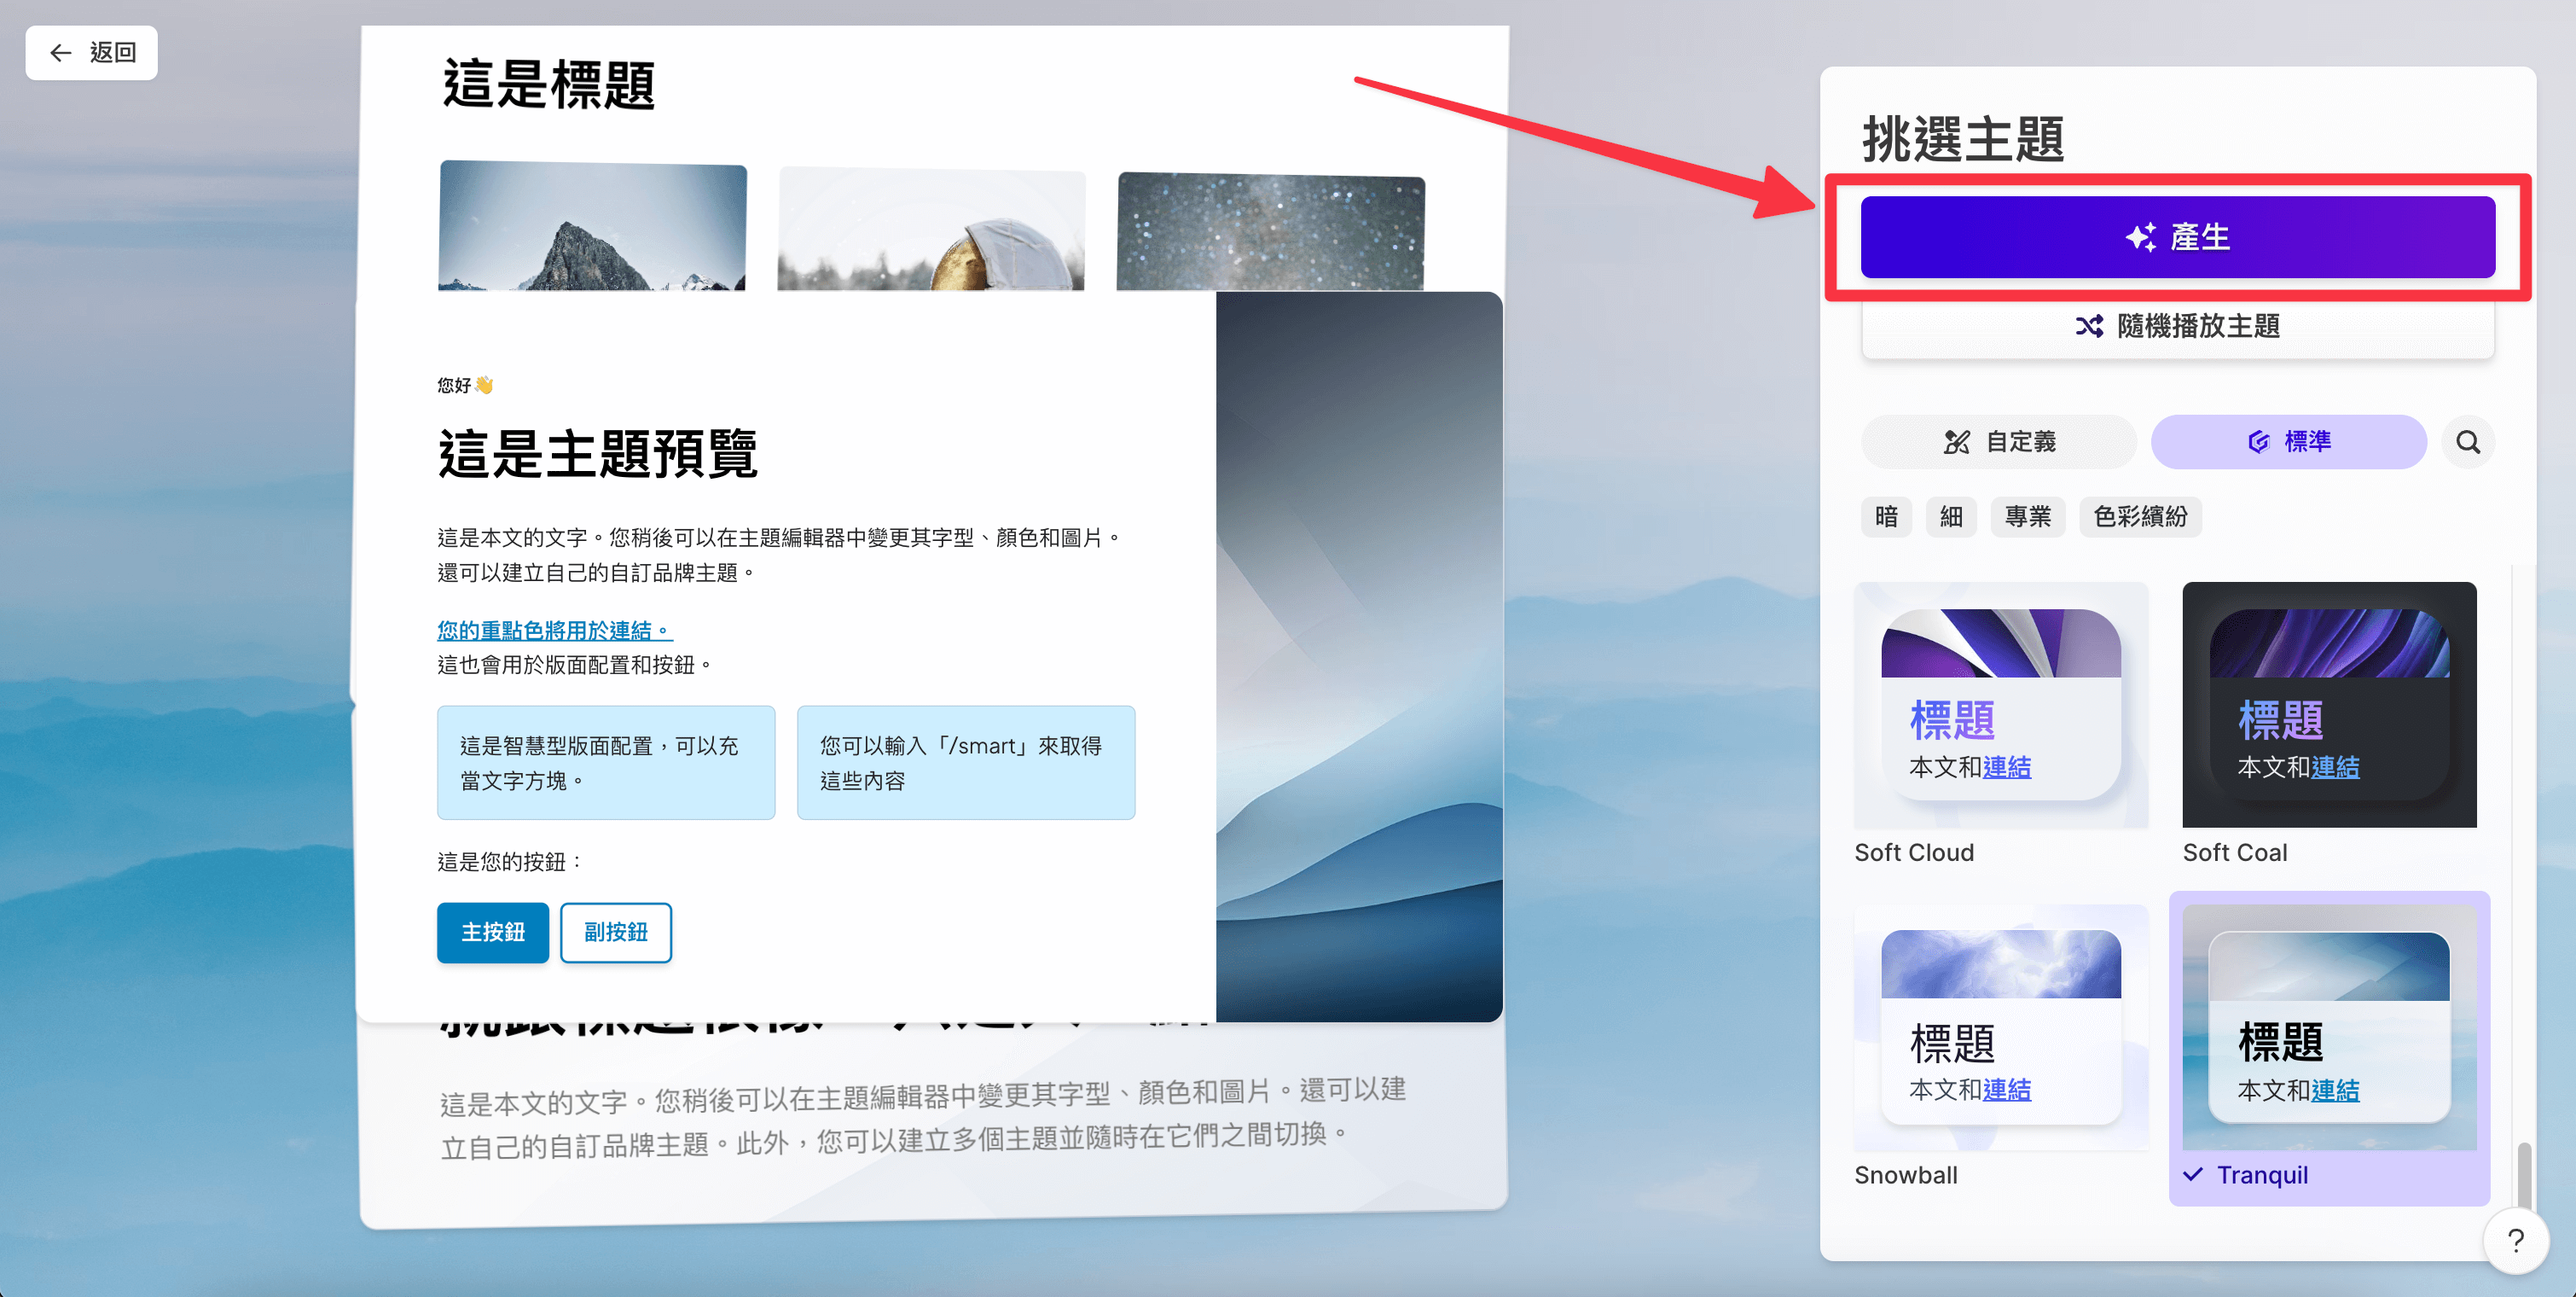
Task: Choose the Snowball theme thumbnail
Action: [2000, 1027]
